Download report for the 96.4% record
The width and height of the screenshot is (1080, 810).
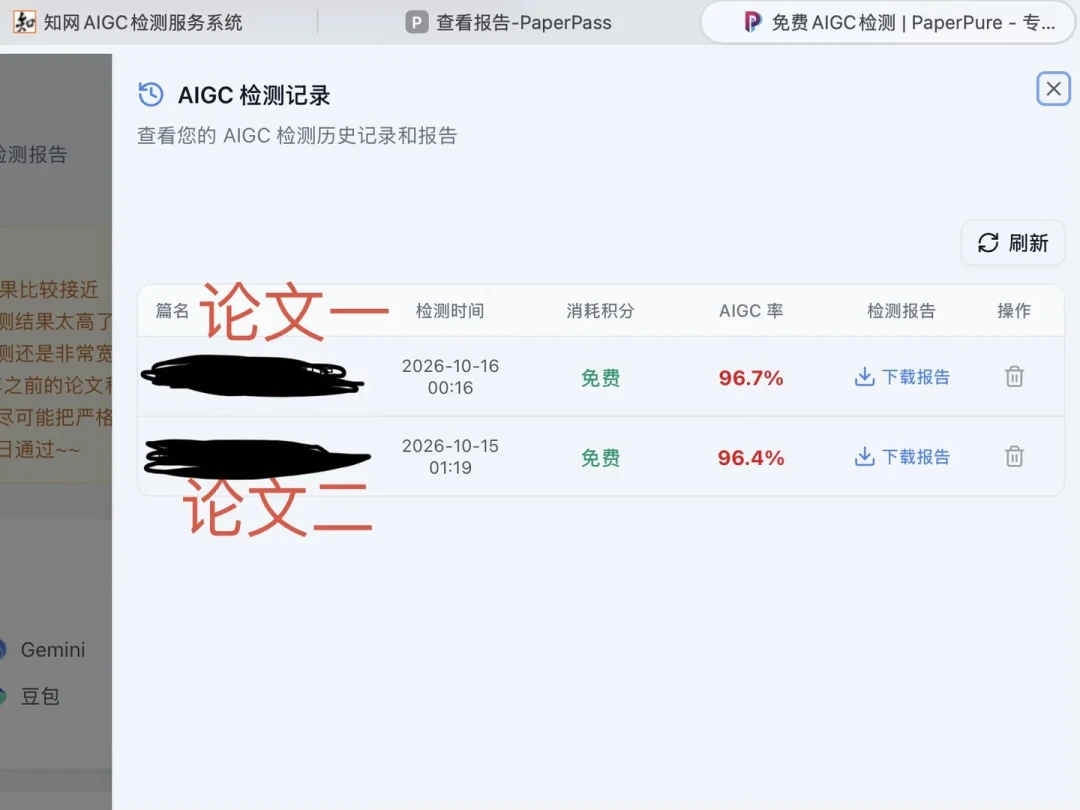coord(902,457)
